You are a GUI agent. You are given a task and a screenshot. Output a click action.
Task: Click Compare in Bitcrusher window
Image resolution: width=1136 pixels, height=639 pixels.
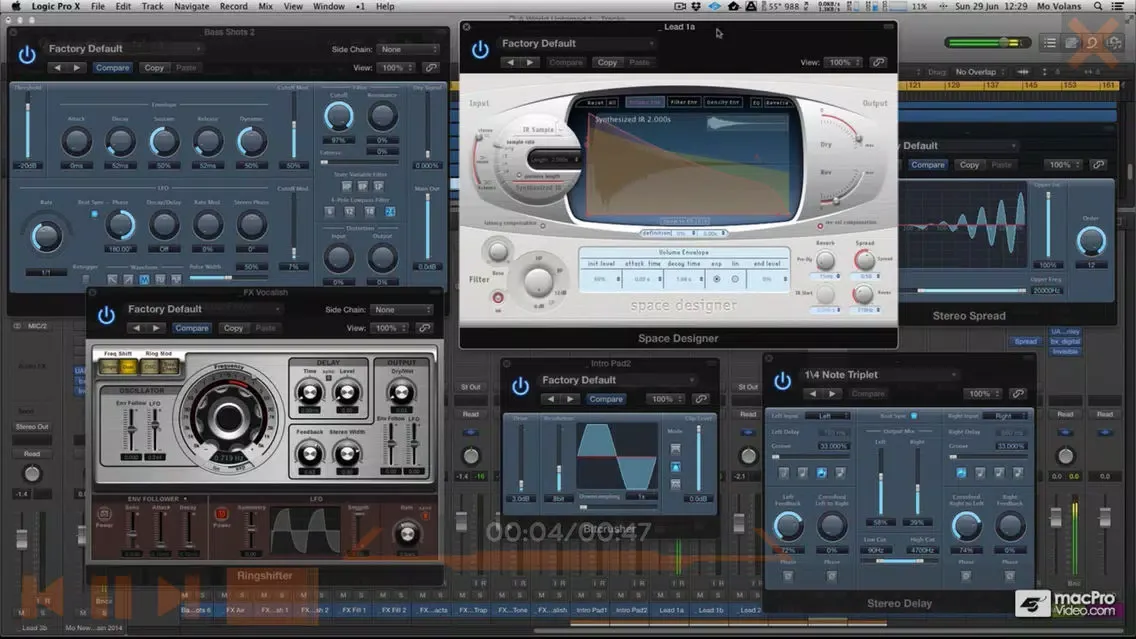pos(606,399)
